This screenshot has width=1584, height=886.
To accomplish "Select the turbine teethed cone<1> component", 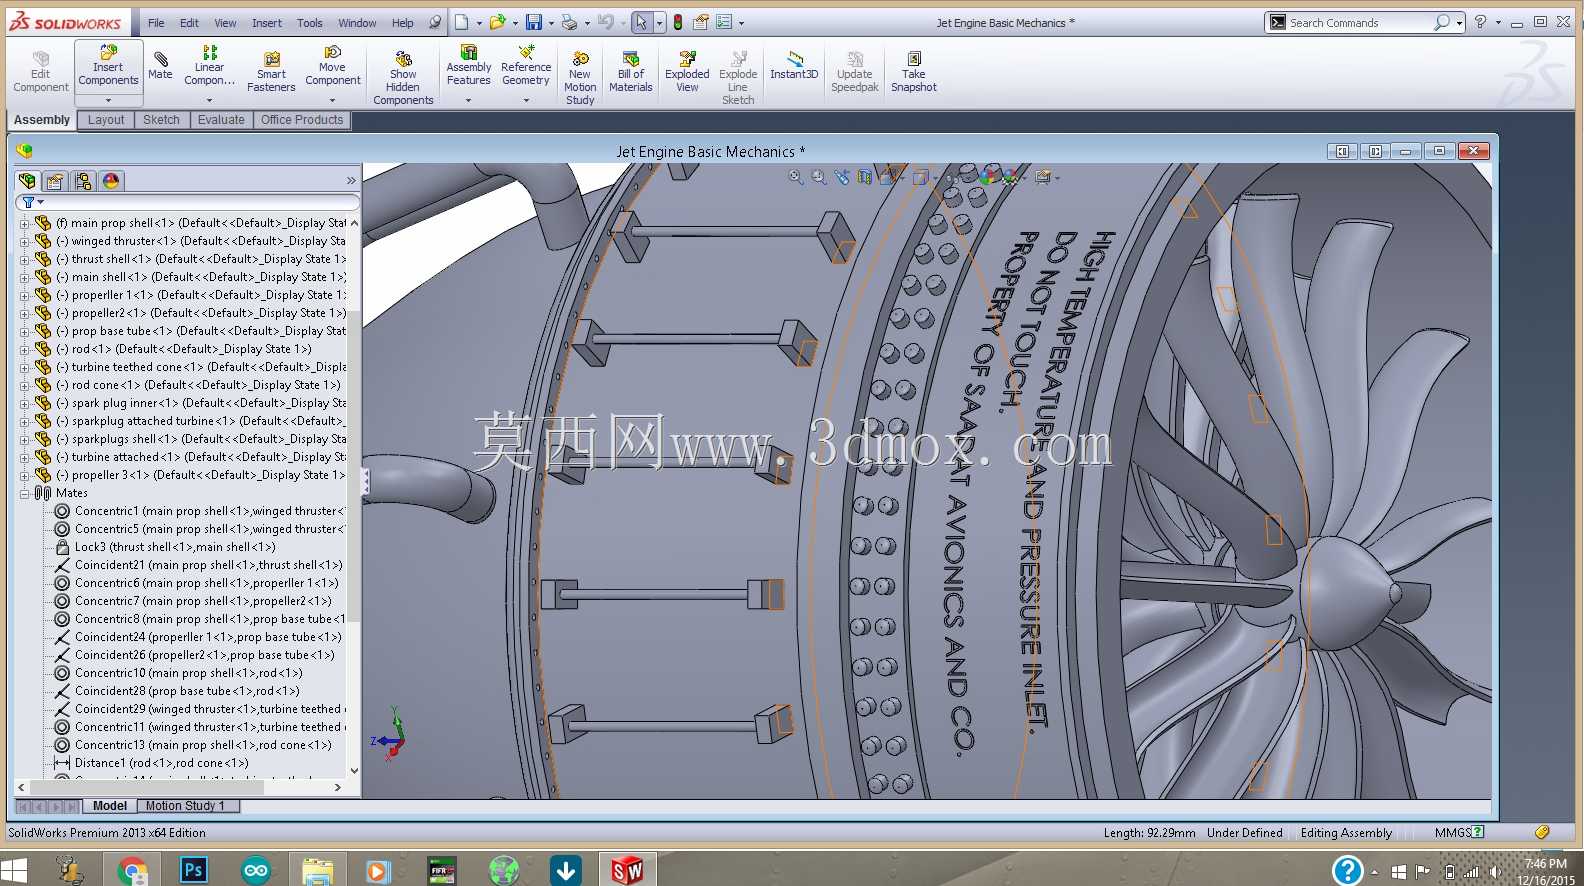I will 190,367.
